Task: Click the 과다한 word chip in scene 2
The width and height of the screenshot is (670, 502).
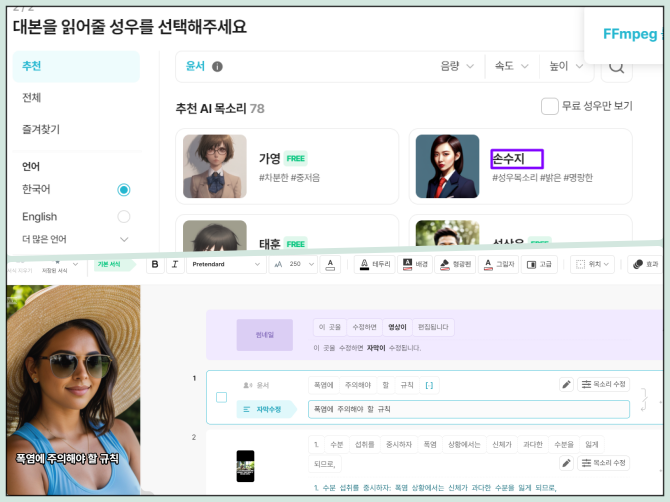Action: [532, 445]
